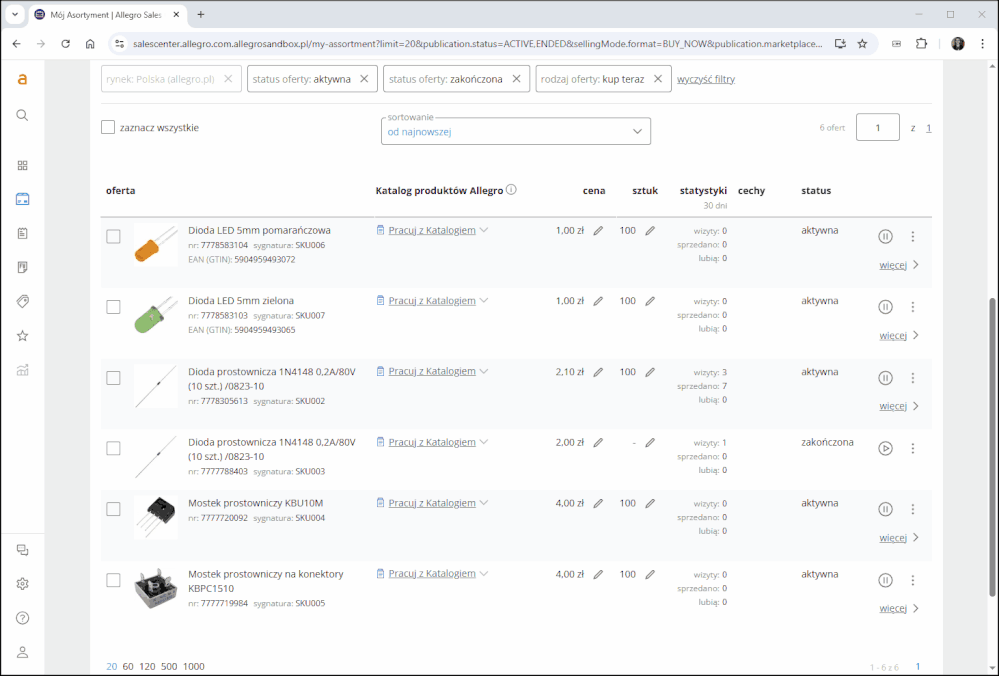The width and height of the screenshot is (999, 676).
Task: Open the 'sortowanie' dropdown
Action: tap(516, 131)
